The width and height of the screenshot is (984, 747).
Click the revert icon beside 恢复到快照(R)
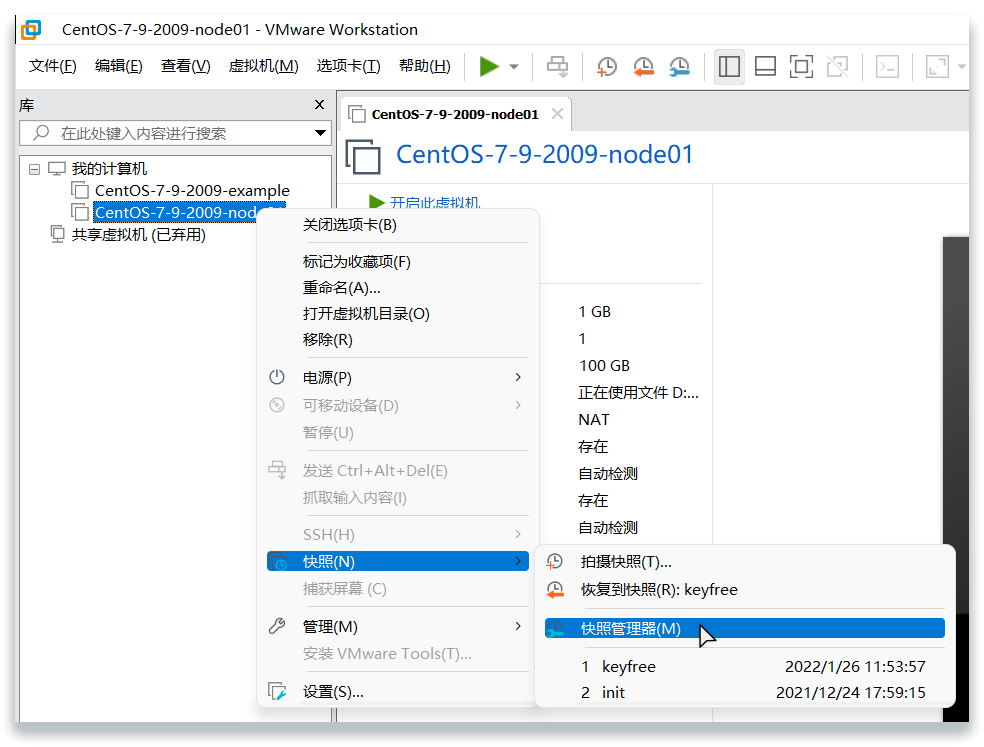point(555,589)
